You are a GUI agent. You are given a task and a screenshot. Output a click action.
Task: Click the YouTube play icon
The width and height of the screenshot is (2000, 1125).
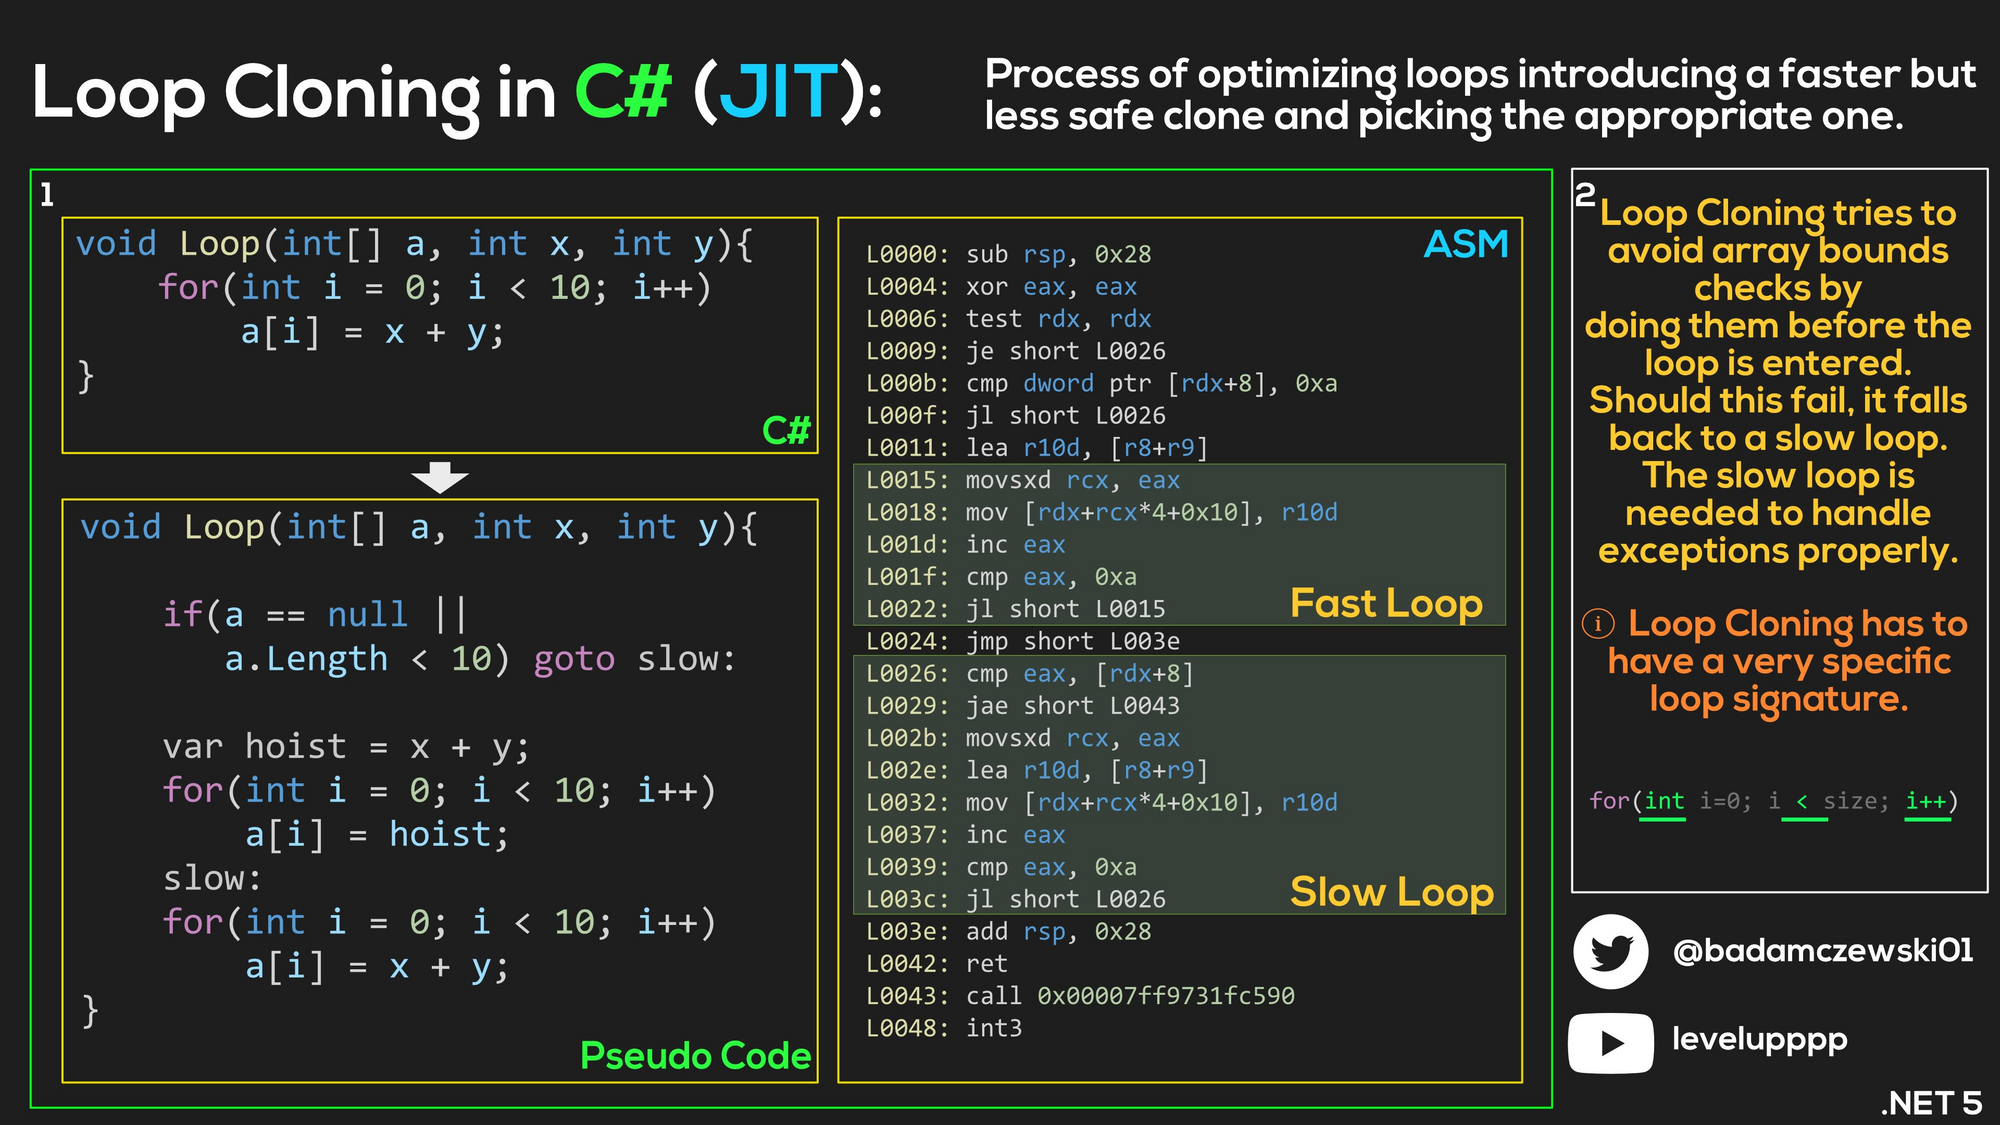pyautogui.click(x=1610, y=1043)
